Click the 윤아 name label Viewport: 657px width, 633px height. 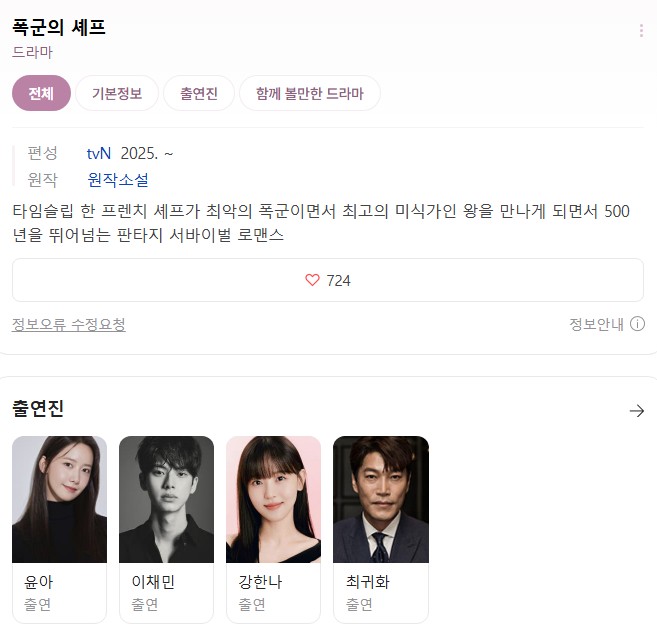tap(39, 582)
